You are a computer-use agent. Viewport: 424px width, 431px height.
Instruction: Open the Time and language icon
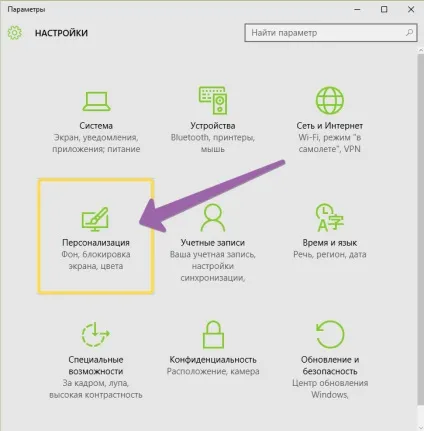(329, 218)
